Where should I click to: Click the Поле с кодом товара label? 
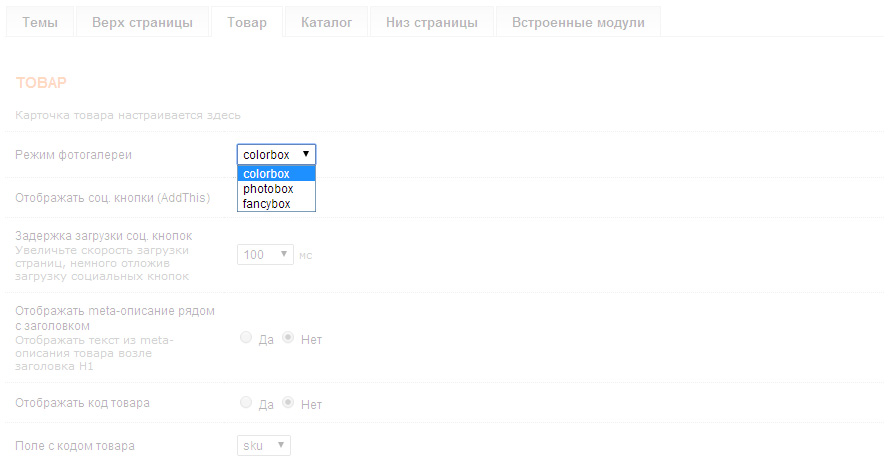tap(75, 445)
